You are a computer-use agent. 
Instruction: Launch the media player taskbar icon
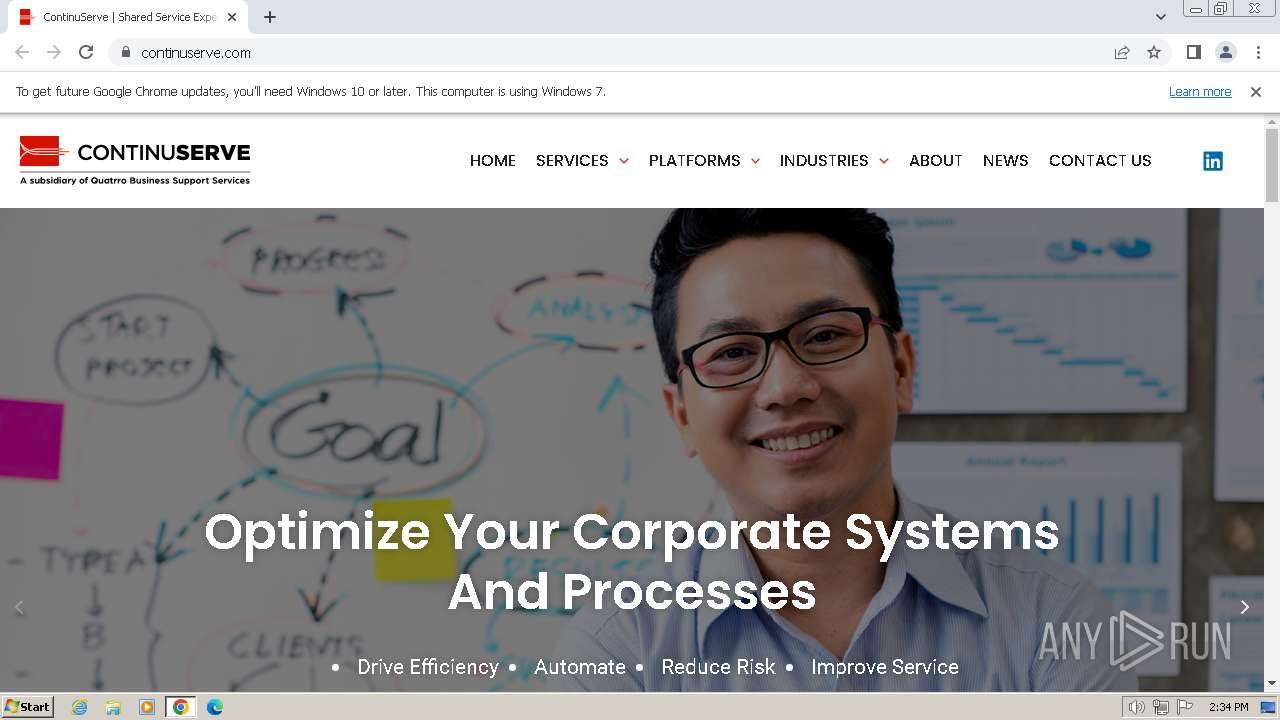point(147,707)
